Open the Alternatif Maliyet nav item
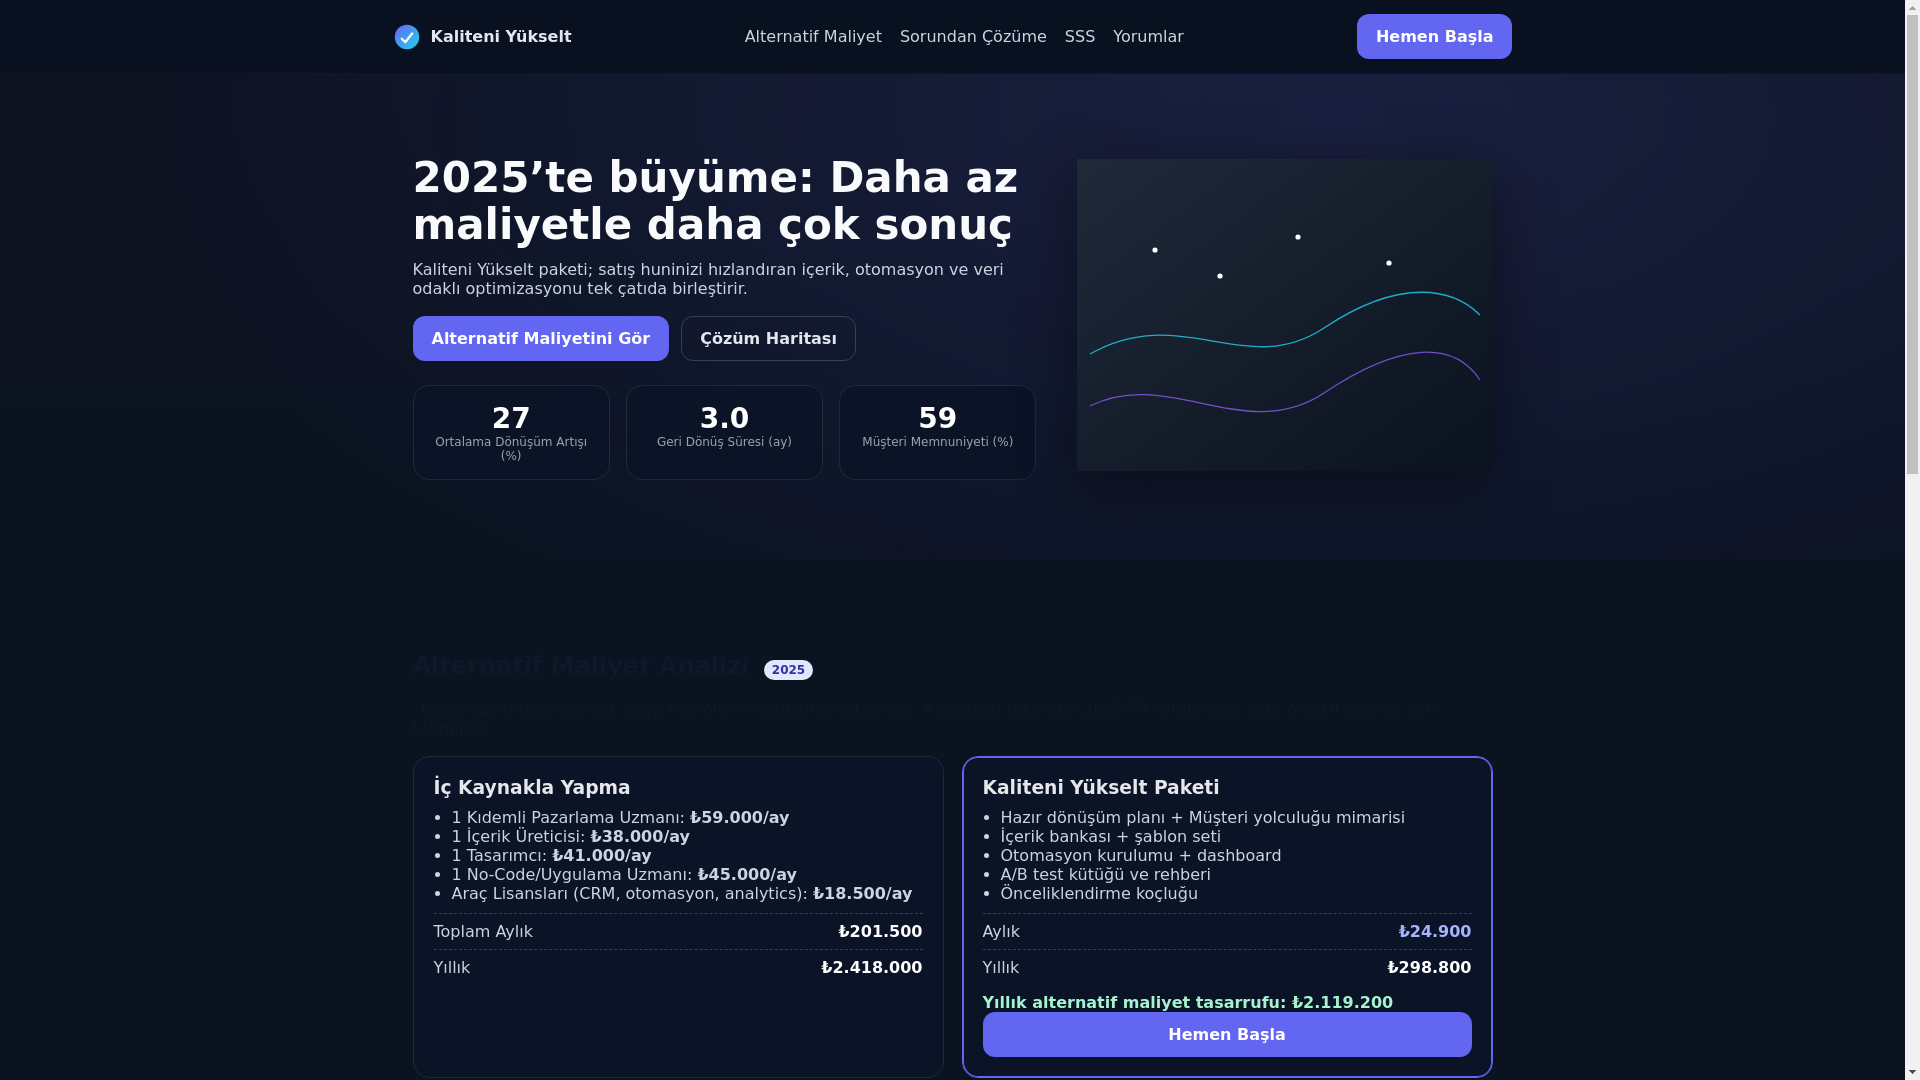The height and width of the screenshot is (1080, 1920). [812, 37]
